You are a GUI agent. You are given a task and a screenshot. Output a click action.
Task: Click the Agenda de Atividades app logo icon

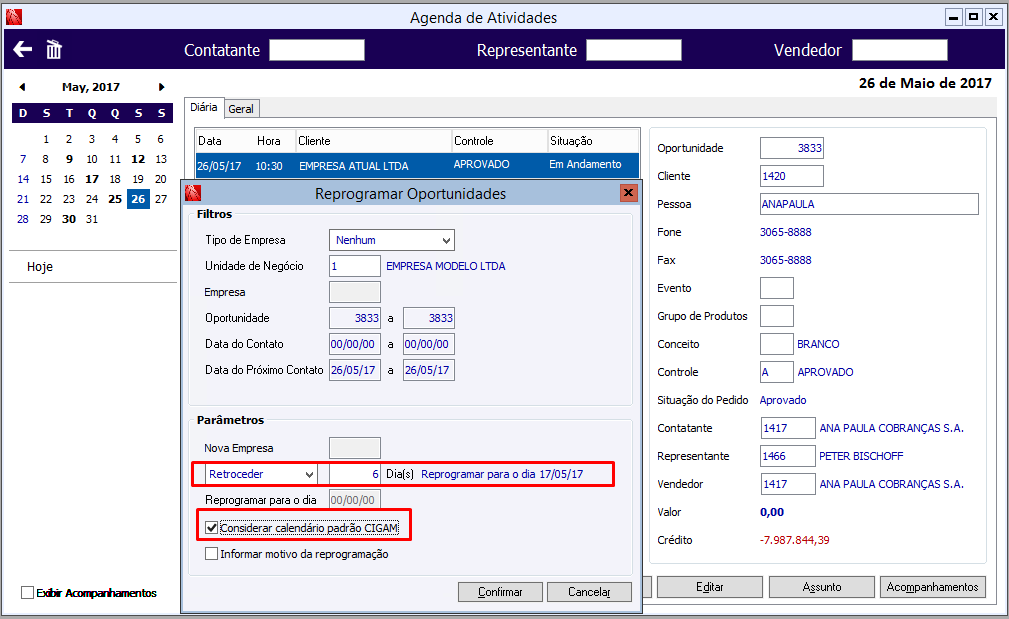click(x=14, y=17)
